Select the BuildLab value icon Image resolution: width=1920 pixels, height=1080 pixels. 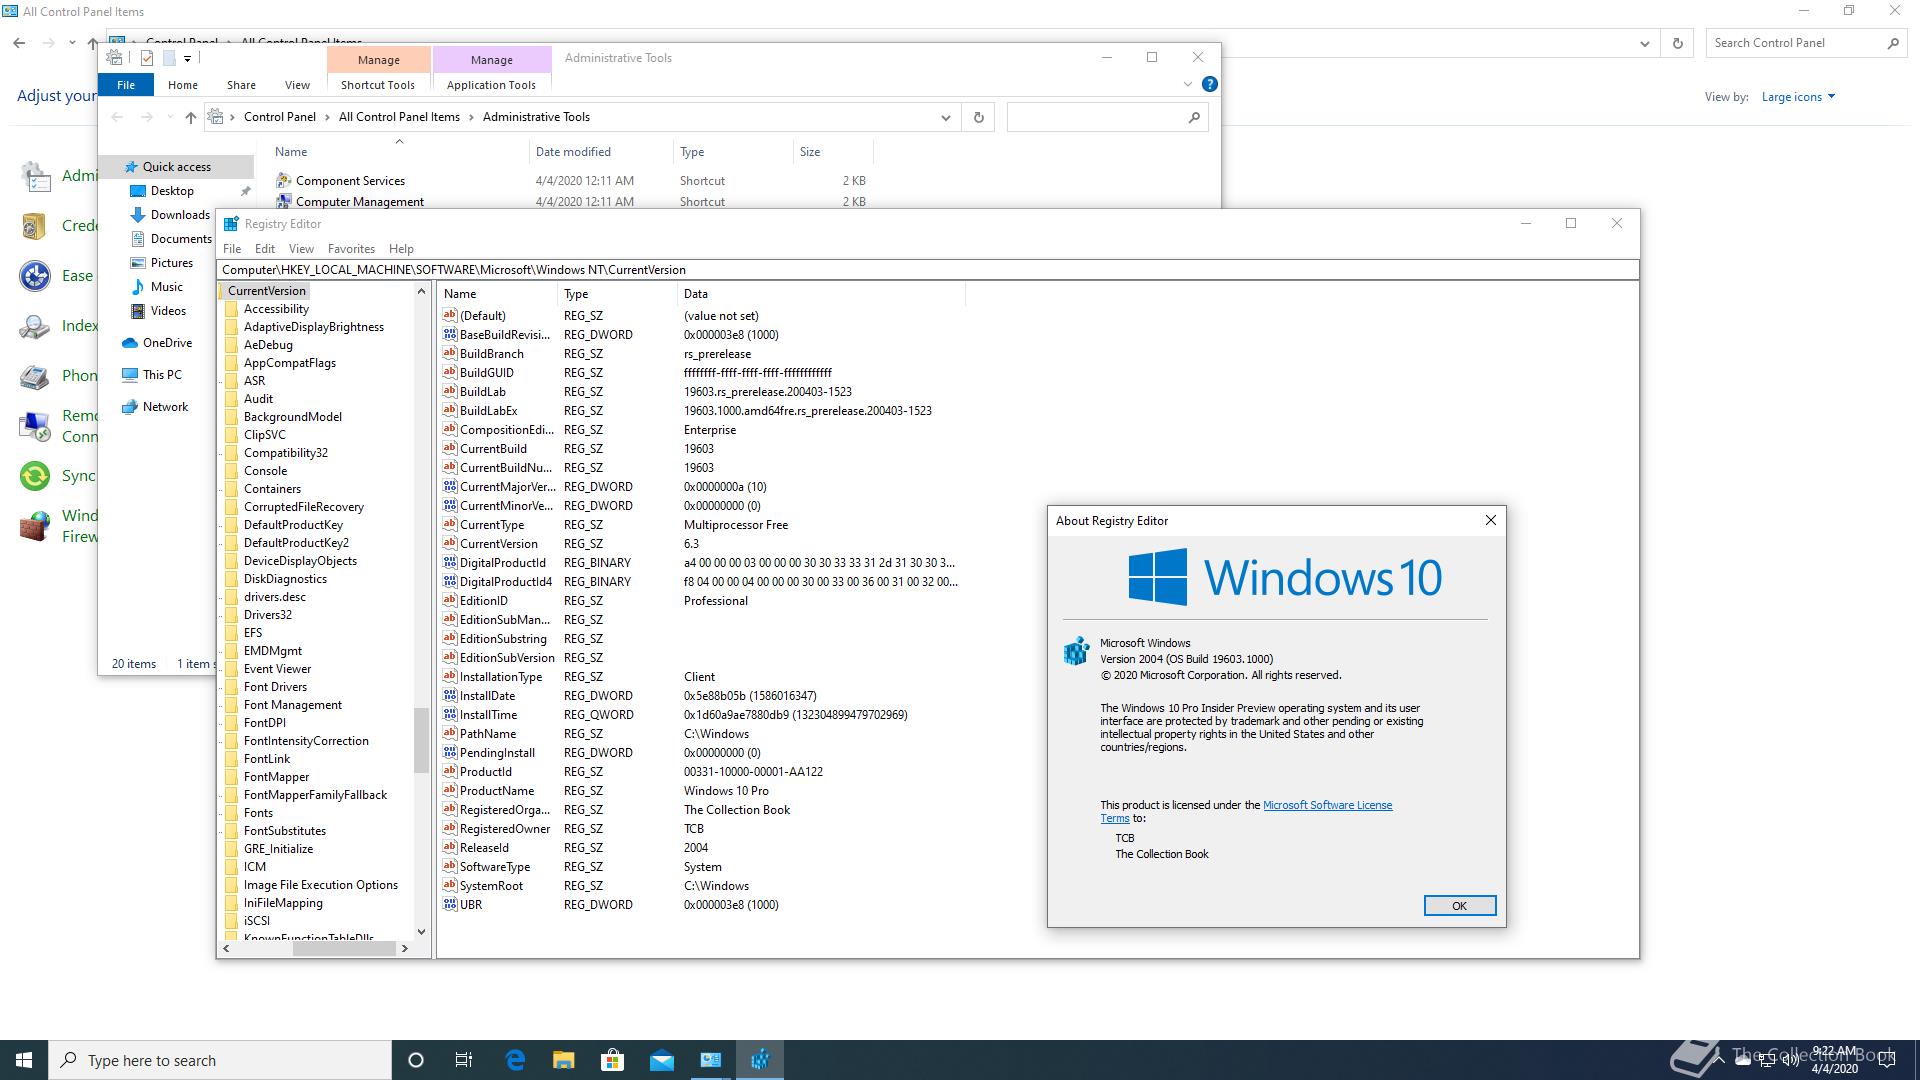(450, 391)
